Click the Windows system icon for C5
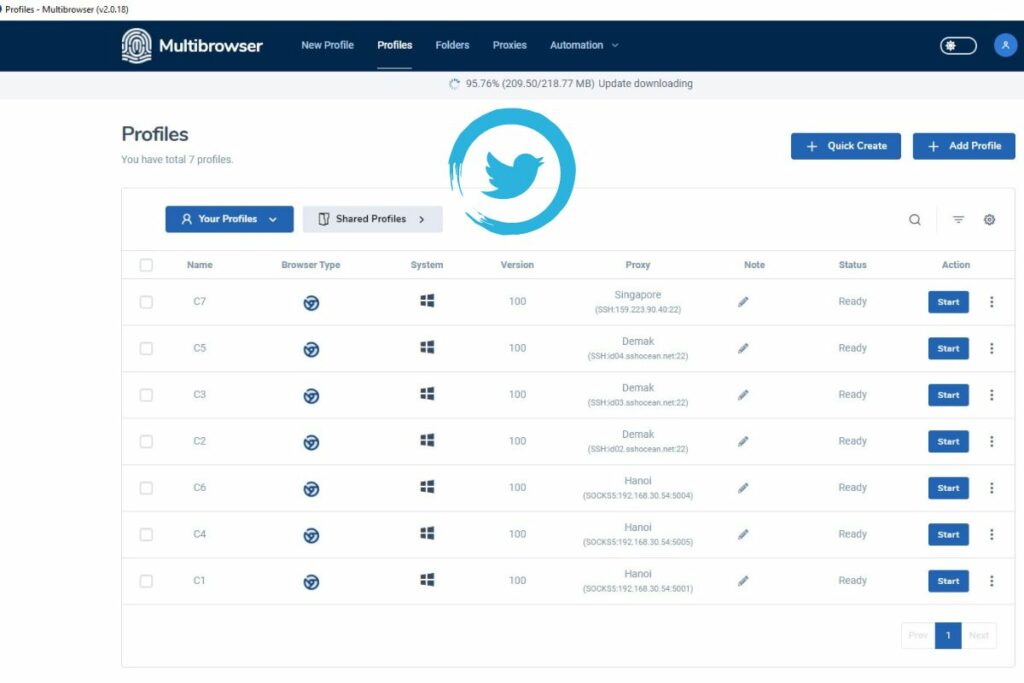 (x=427, y=347)
